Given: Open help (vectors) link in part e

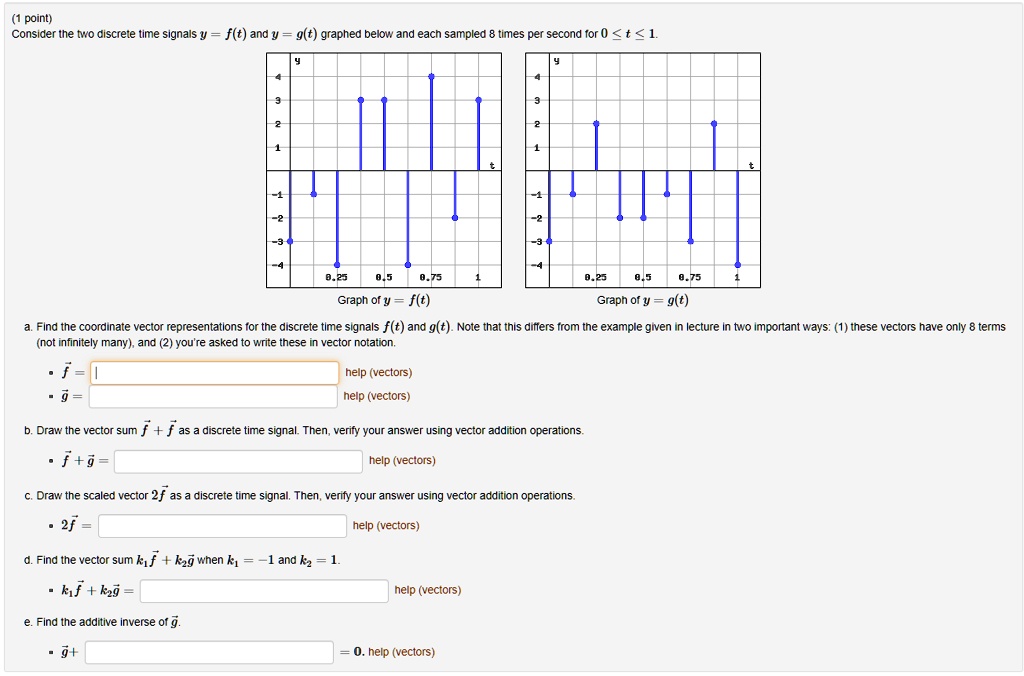Looking at the screenshot, I should pos(404,652).
